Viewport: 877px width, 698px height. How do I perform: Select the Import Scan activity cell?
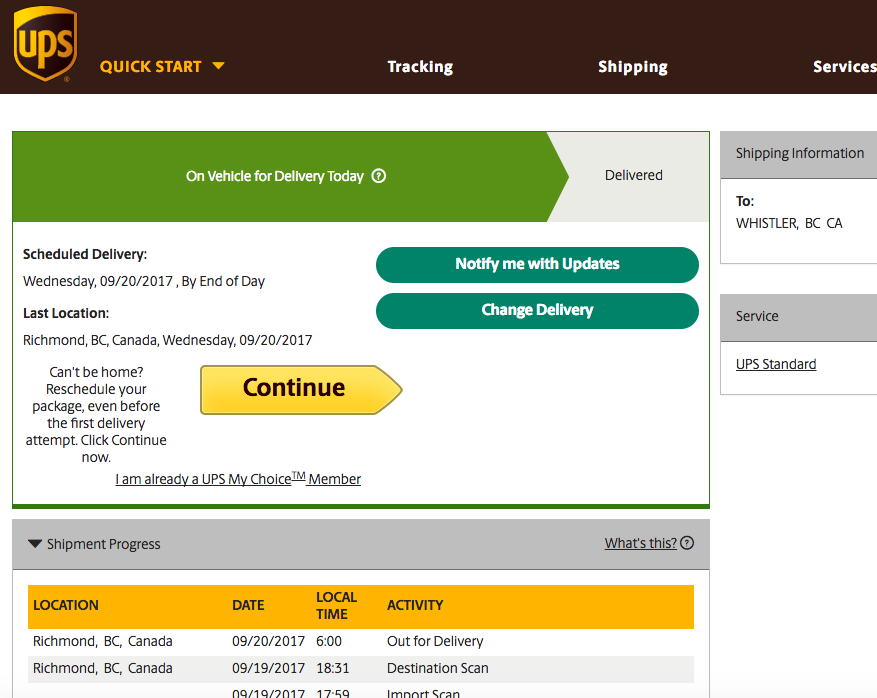click(x=423, y=694)
